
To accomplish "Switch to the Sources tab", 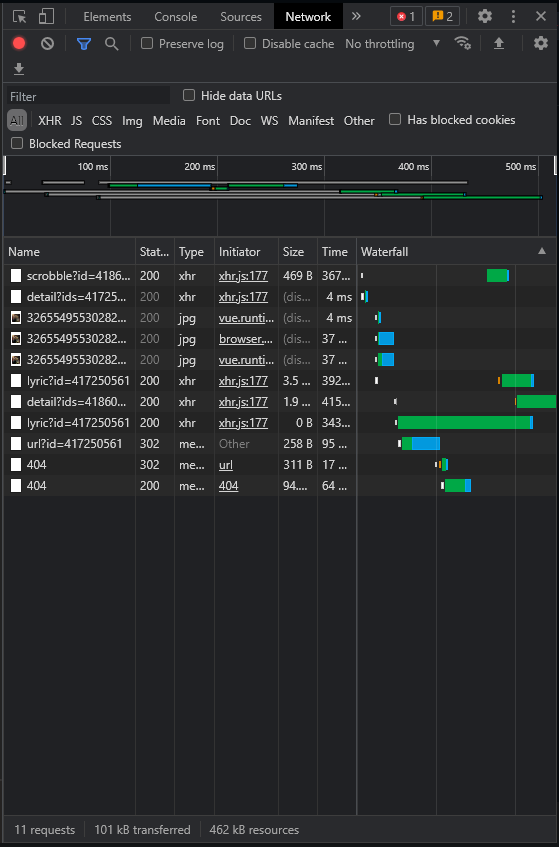I will pos(241,17).
